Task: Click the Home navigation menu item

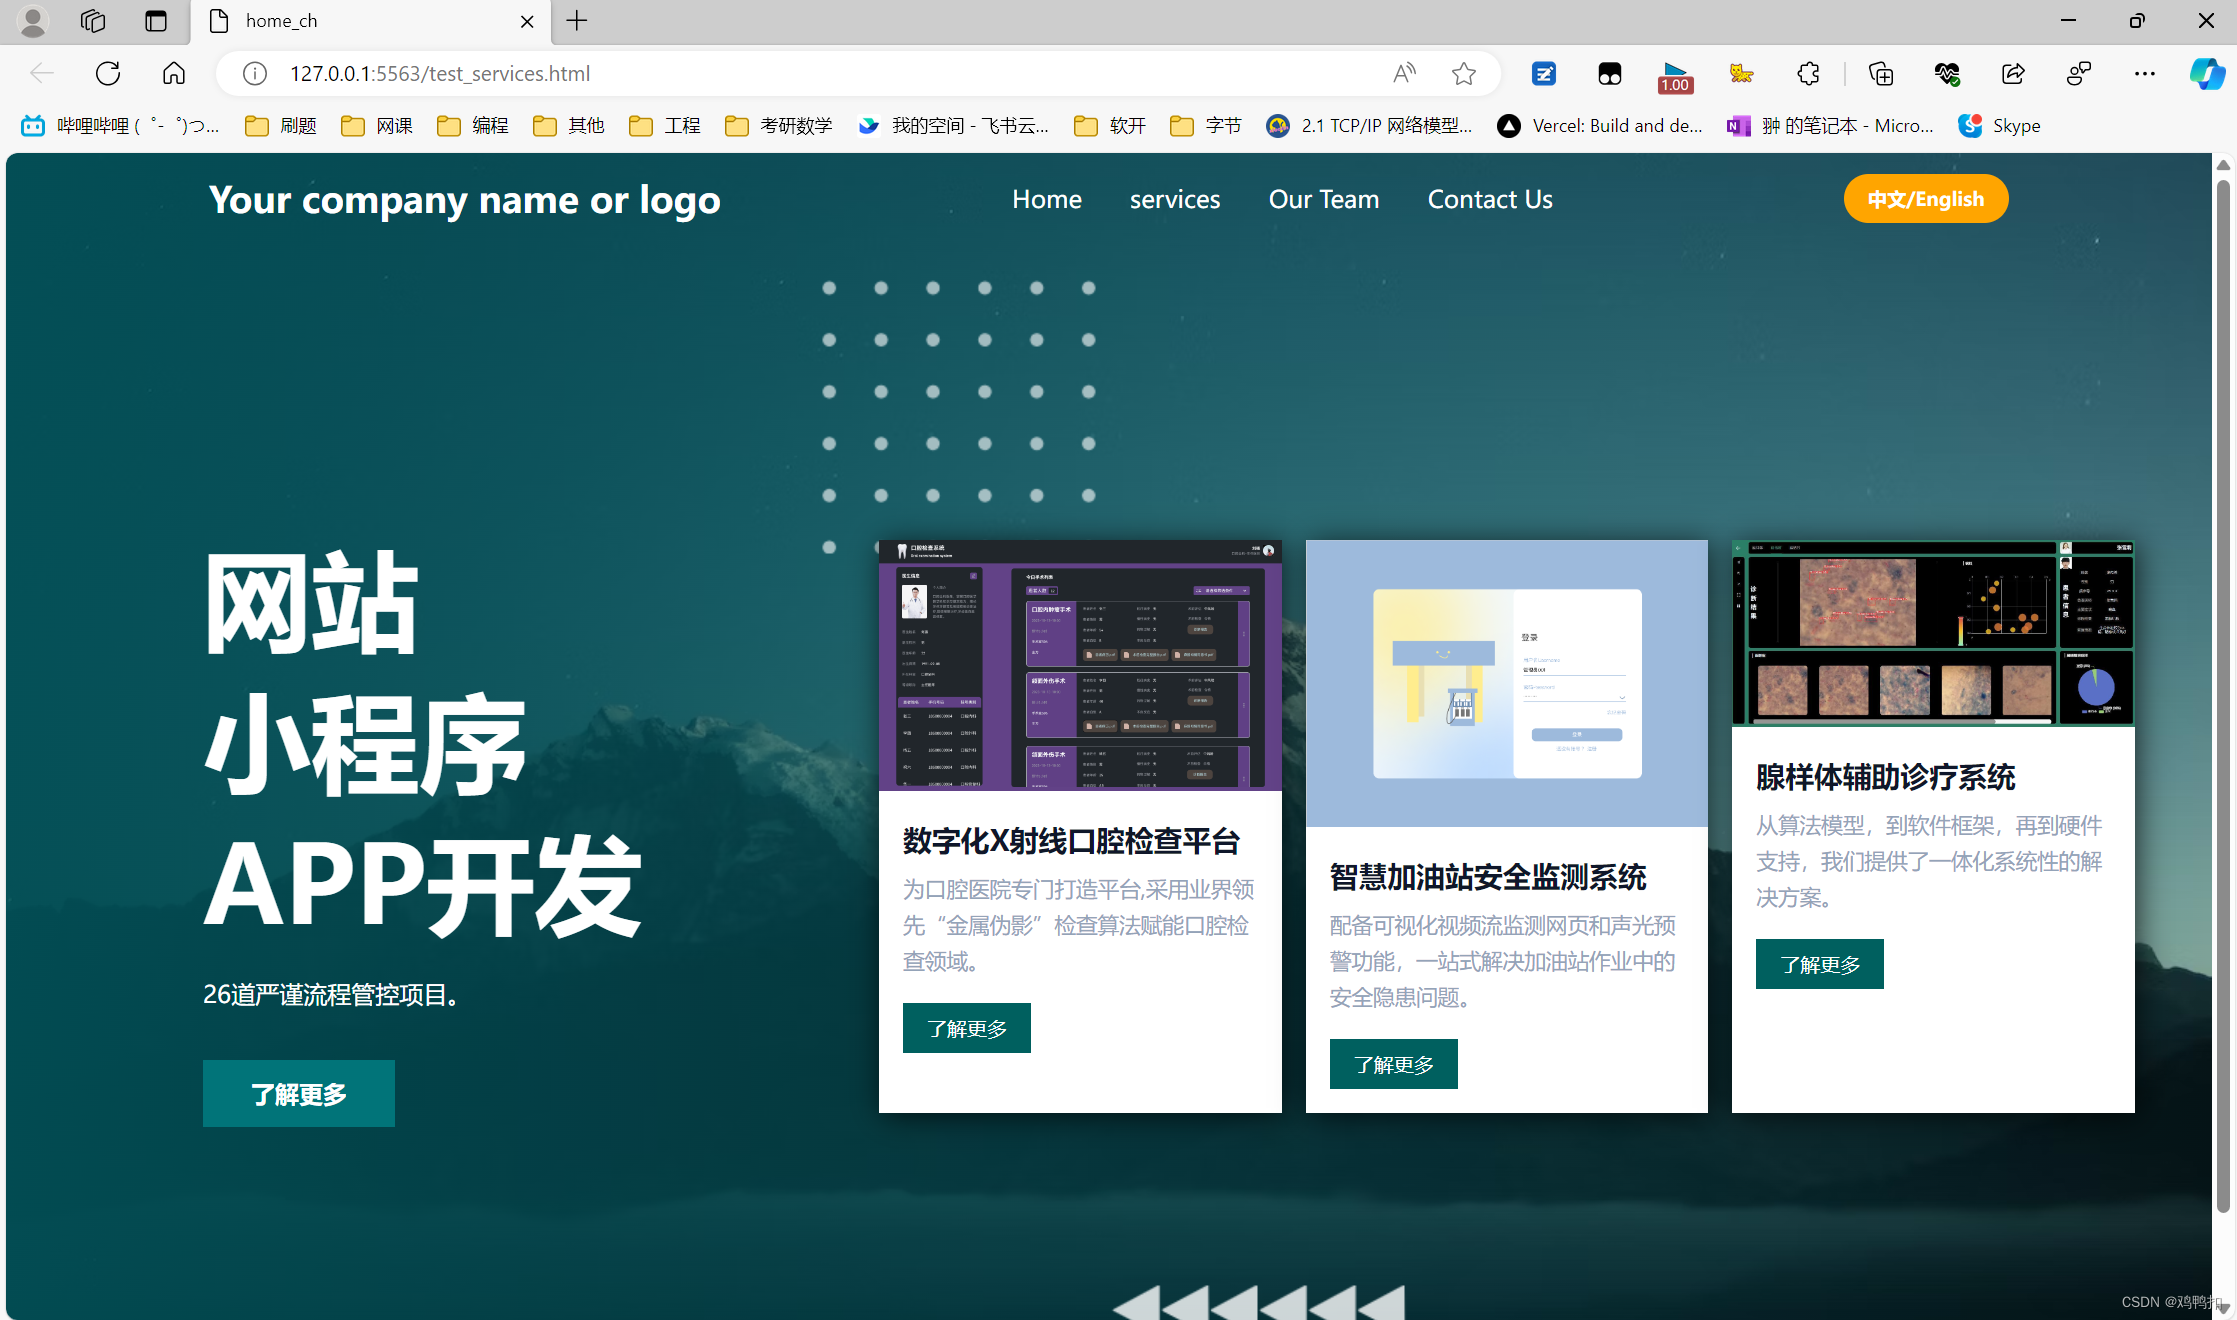Action: pyautogui.click(x=1048, y=200)
